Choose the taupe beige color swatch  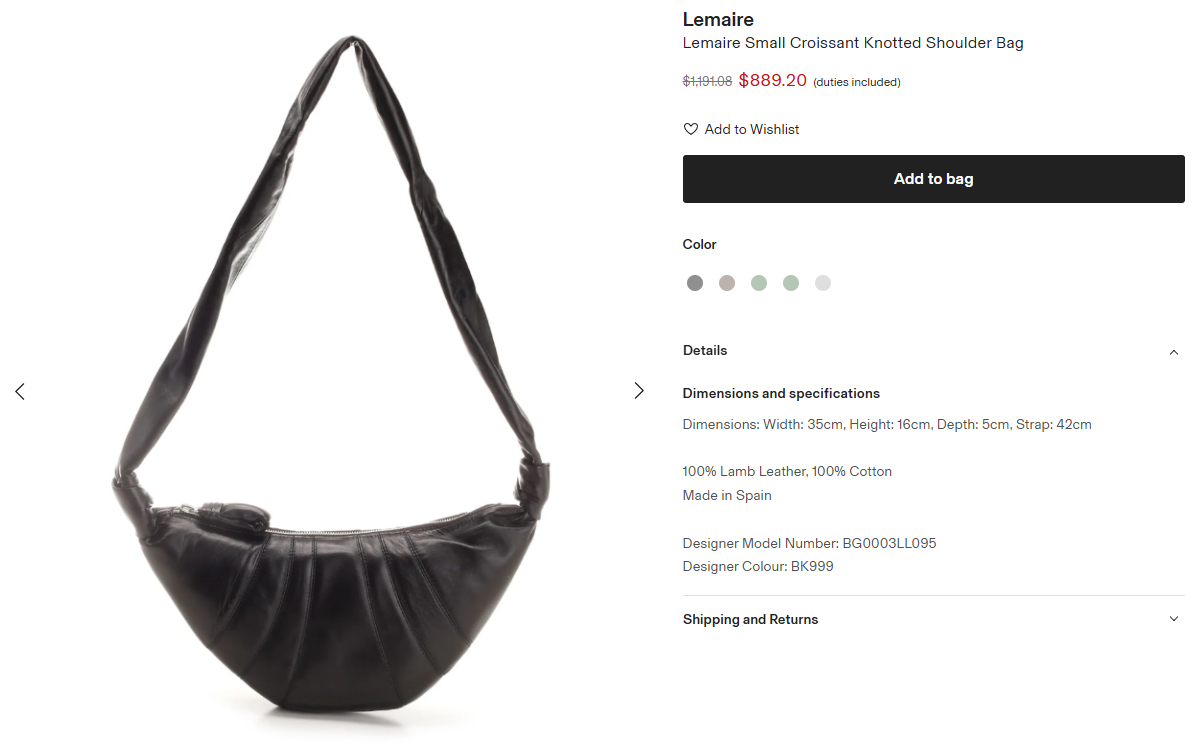(727, 283)
